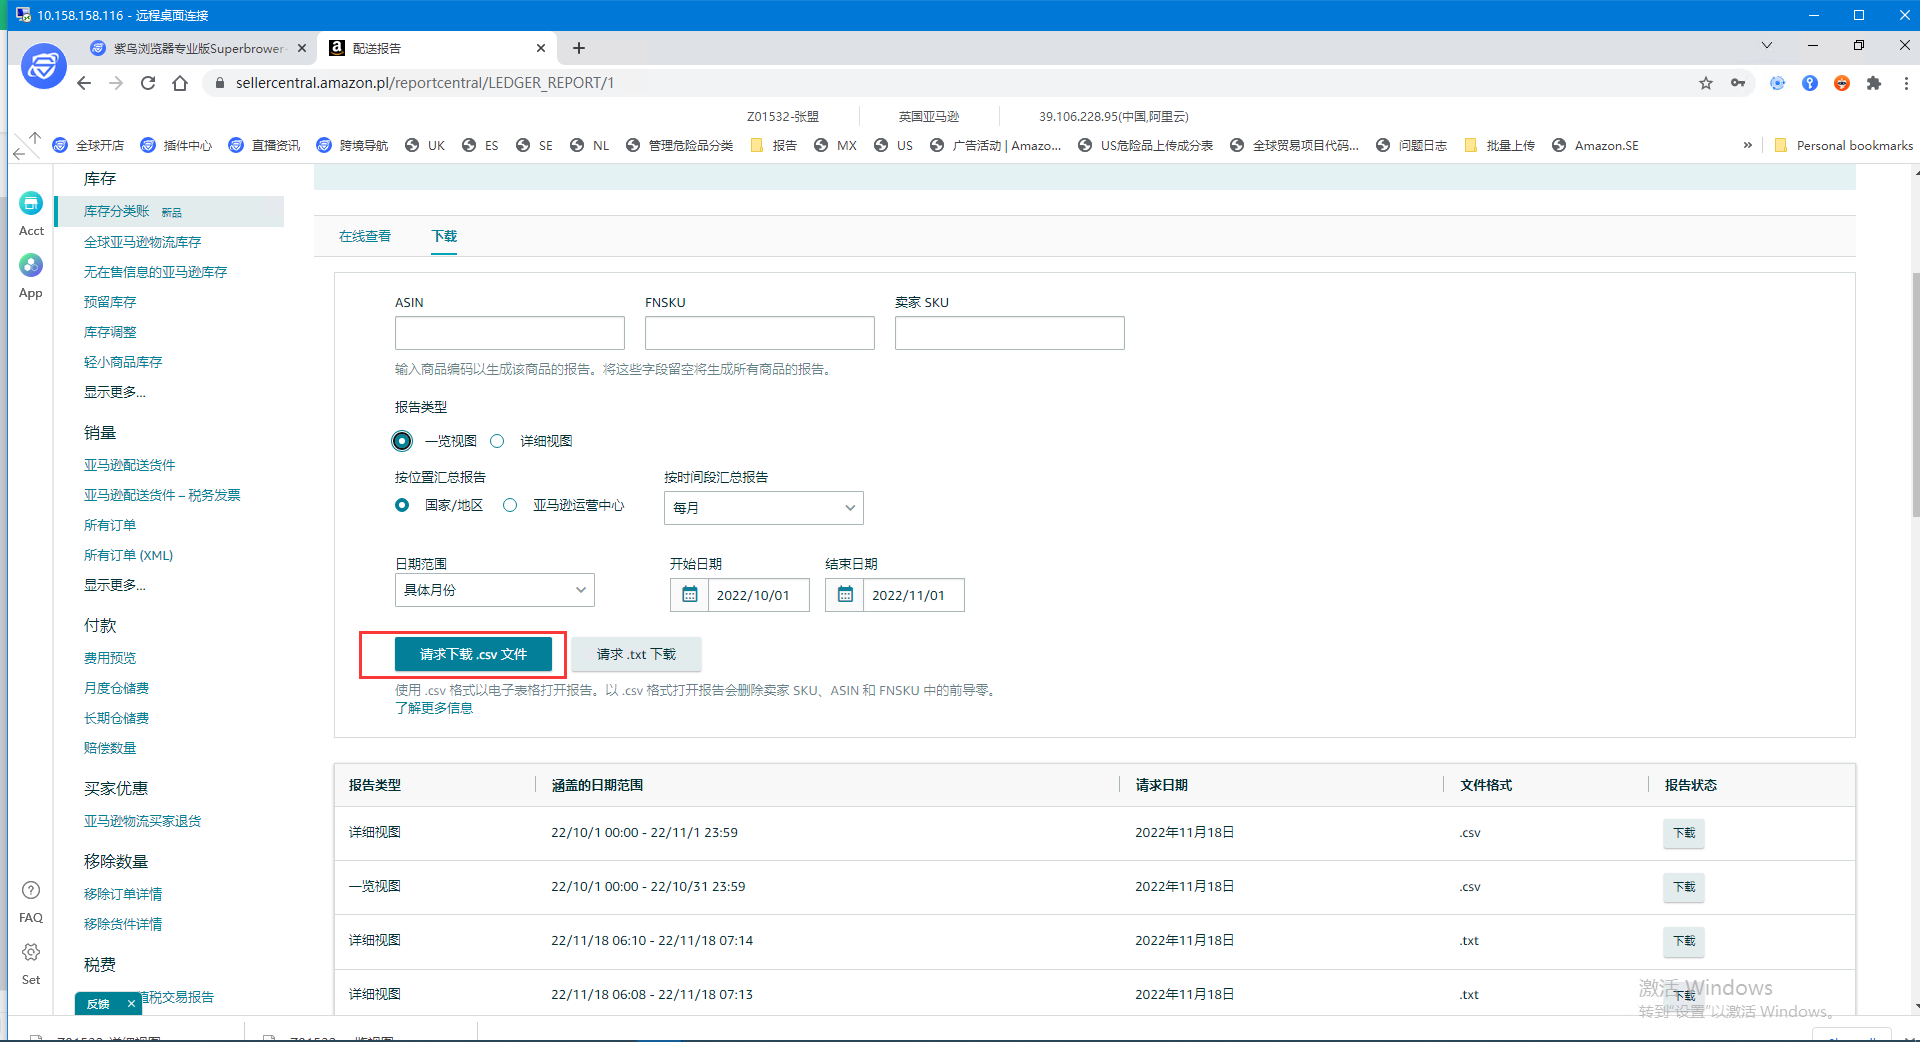Click into the 卖家 SKU input field
Image resolution: width=1920 pixels, height=1042 pixels.
tap(1010, 333)
